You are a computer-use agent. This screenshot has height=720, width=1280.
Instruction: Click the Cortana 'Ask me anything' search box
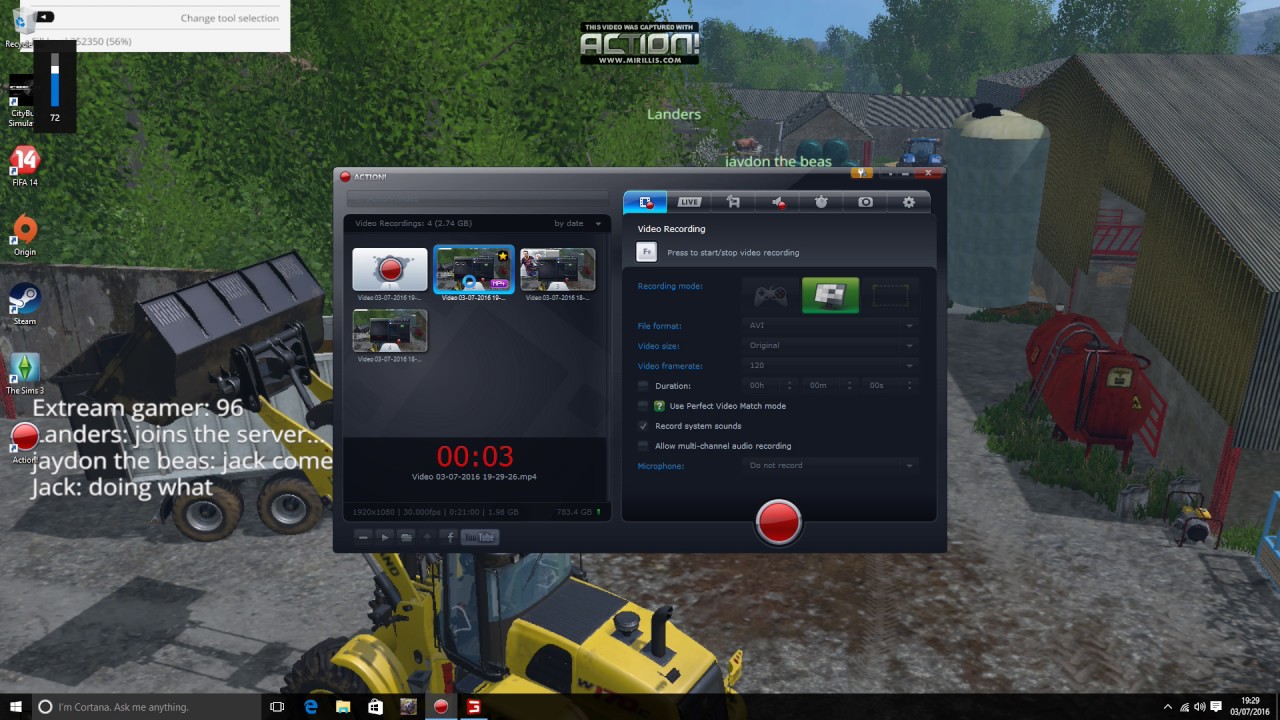point(145,706)
